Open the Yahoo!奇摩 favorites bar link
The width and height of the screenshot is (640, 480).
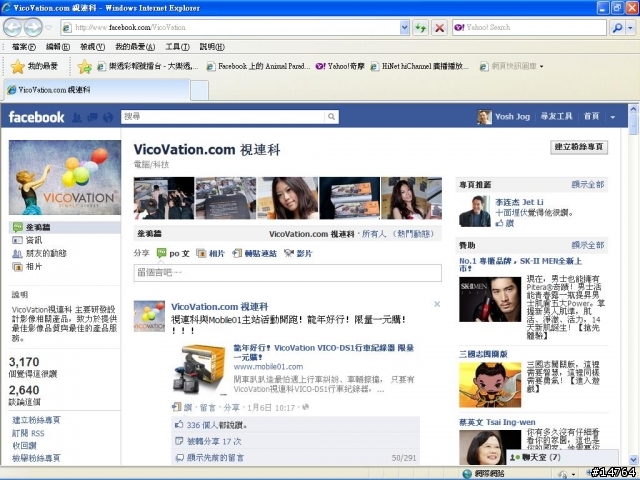coord(340,66)
